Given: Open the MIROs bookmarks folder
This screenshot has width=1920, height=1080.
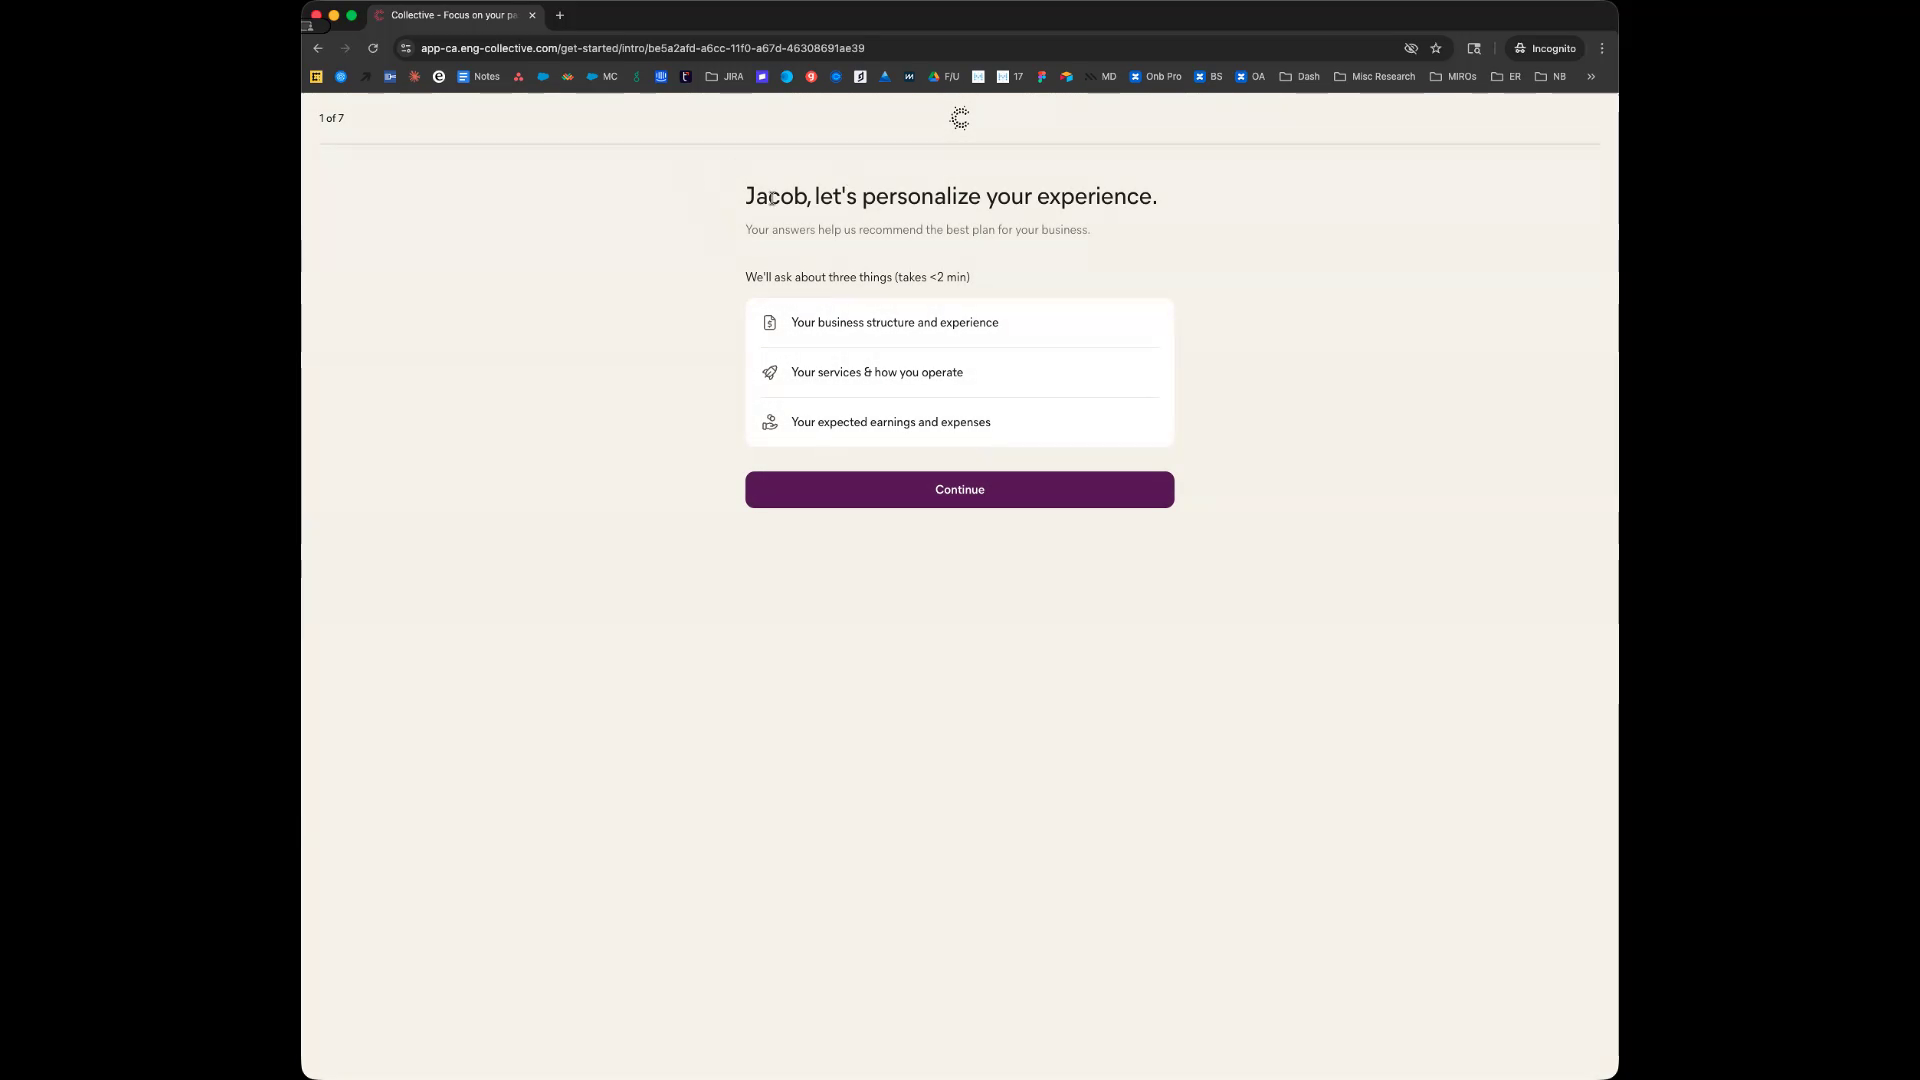Looking at the screenshot, I should pyautogui.click(x=1452, y=77).
